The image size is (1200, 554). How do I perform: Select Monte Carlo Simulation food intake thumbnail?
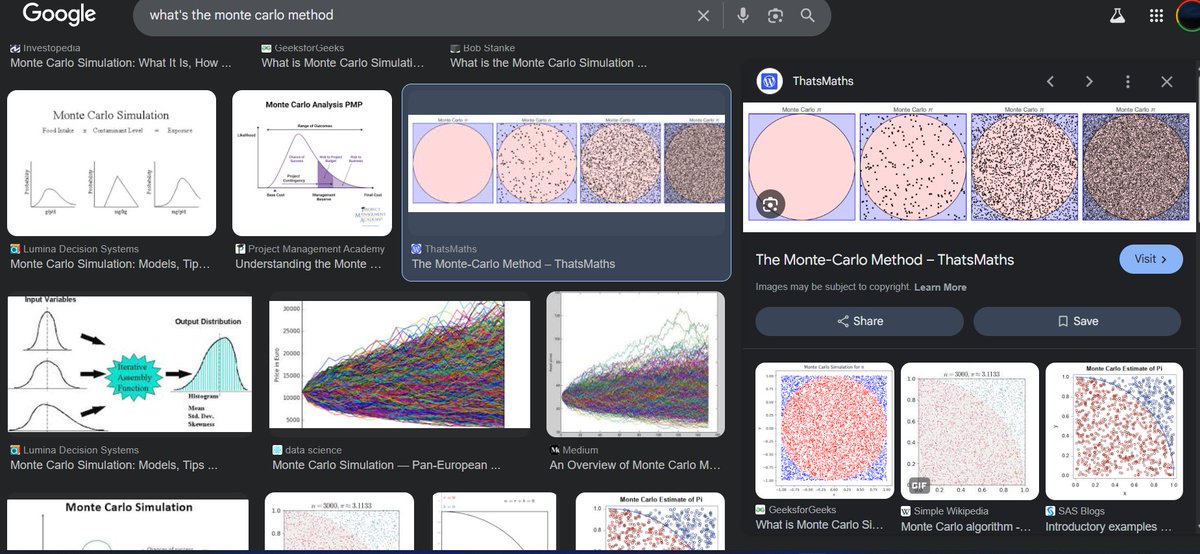coord(111,163)
